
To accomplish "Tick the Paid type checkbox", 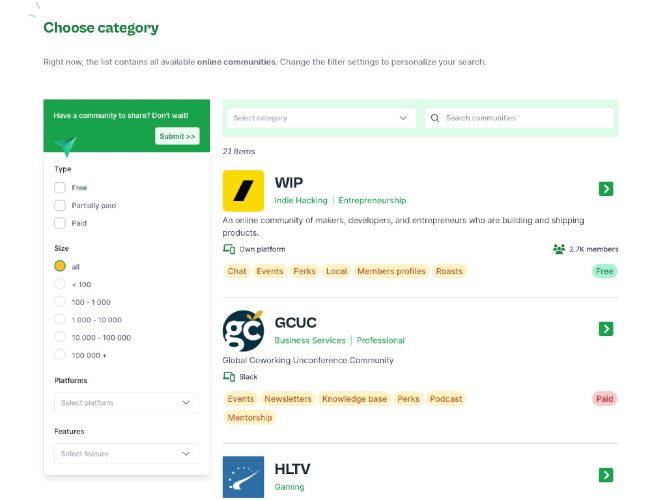I will coord(60,223).
